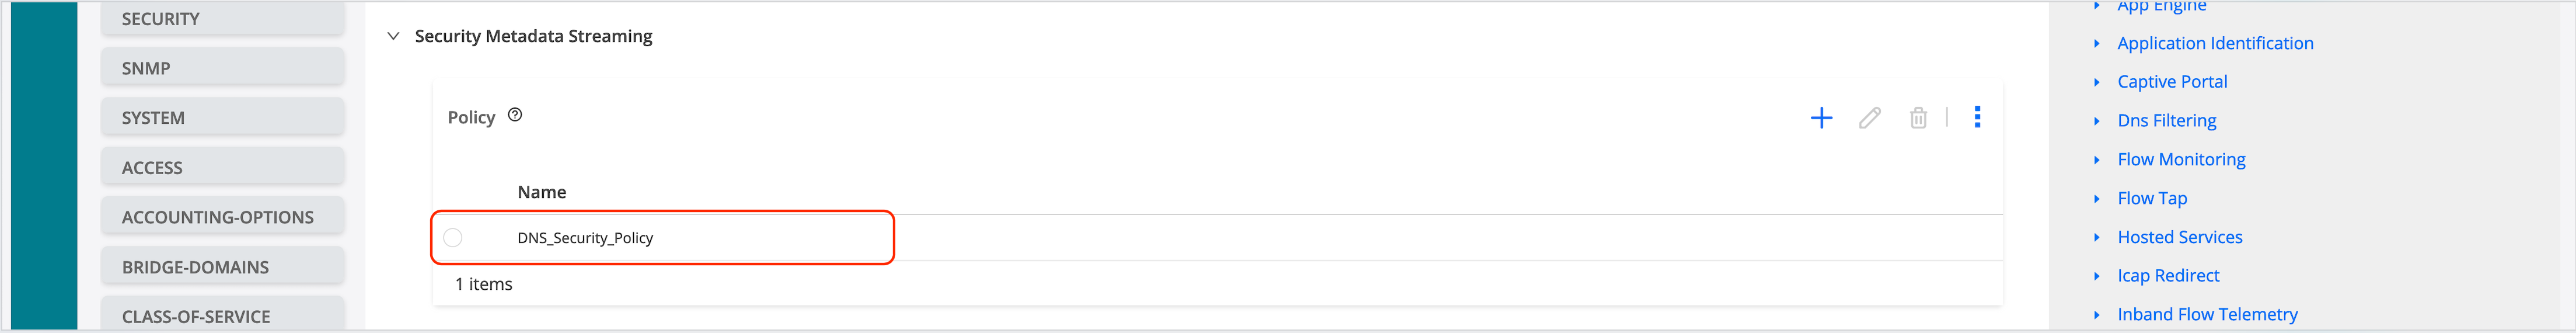Open the Dns Filtering link
The height and width of the screenshot is (333, 2576).
coord(2166,121)
